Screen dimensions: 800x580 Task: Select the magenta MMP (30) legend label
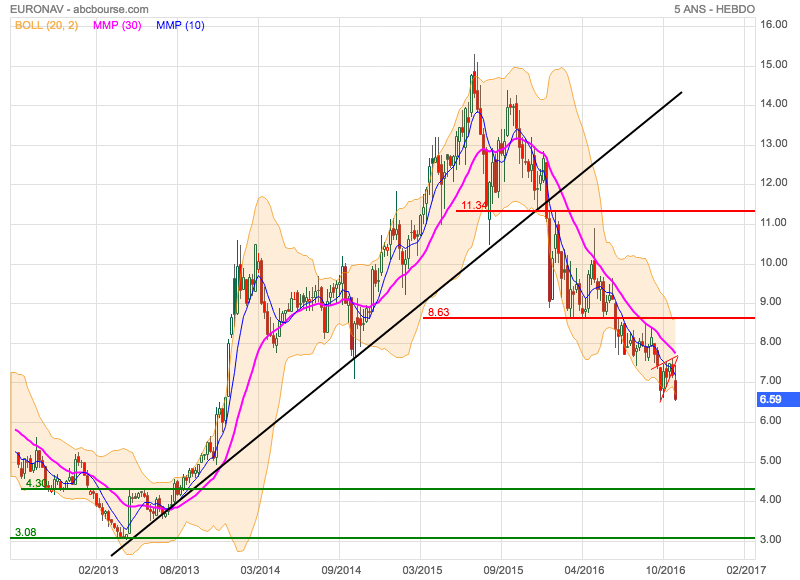pos(117,25)
